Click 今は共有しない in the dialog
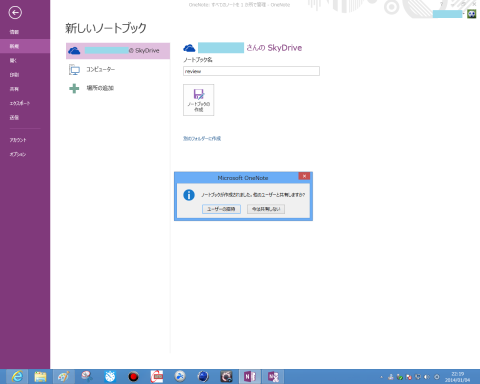480x384 pixels. tap(266, 209)
